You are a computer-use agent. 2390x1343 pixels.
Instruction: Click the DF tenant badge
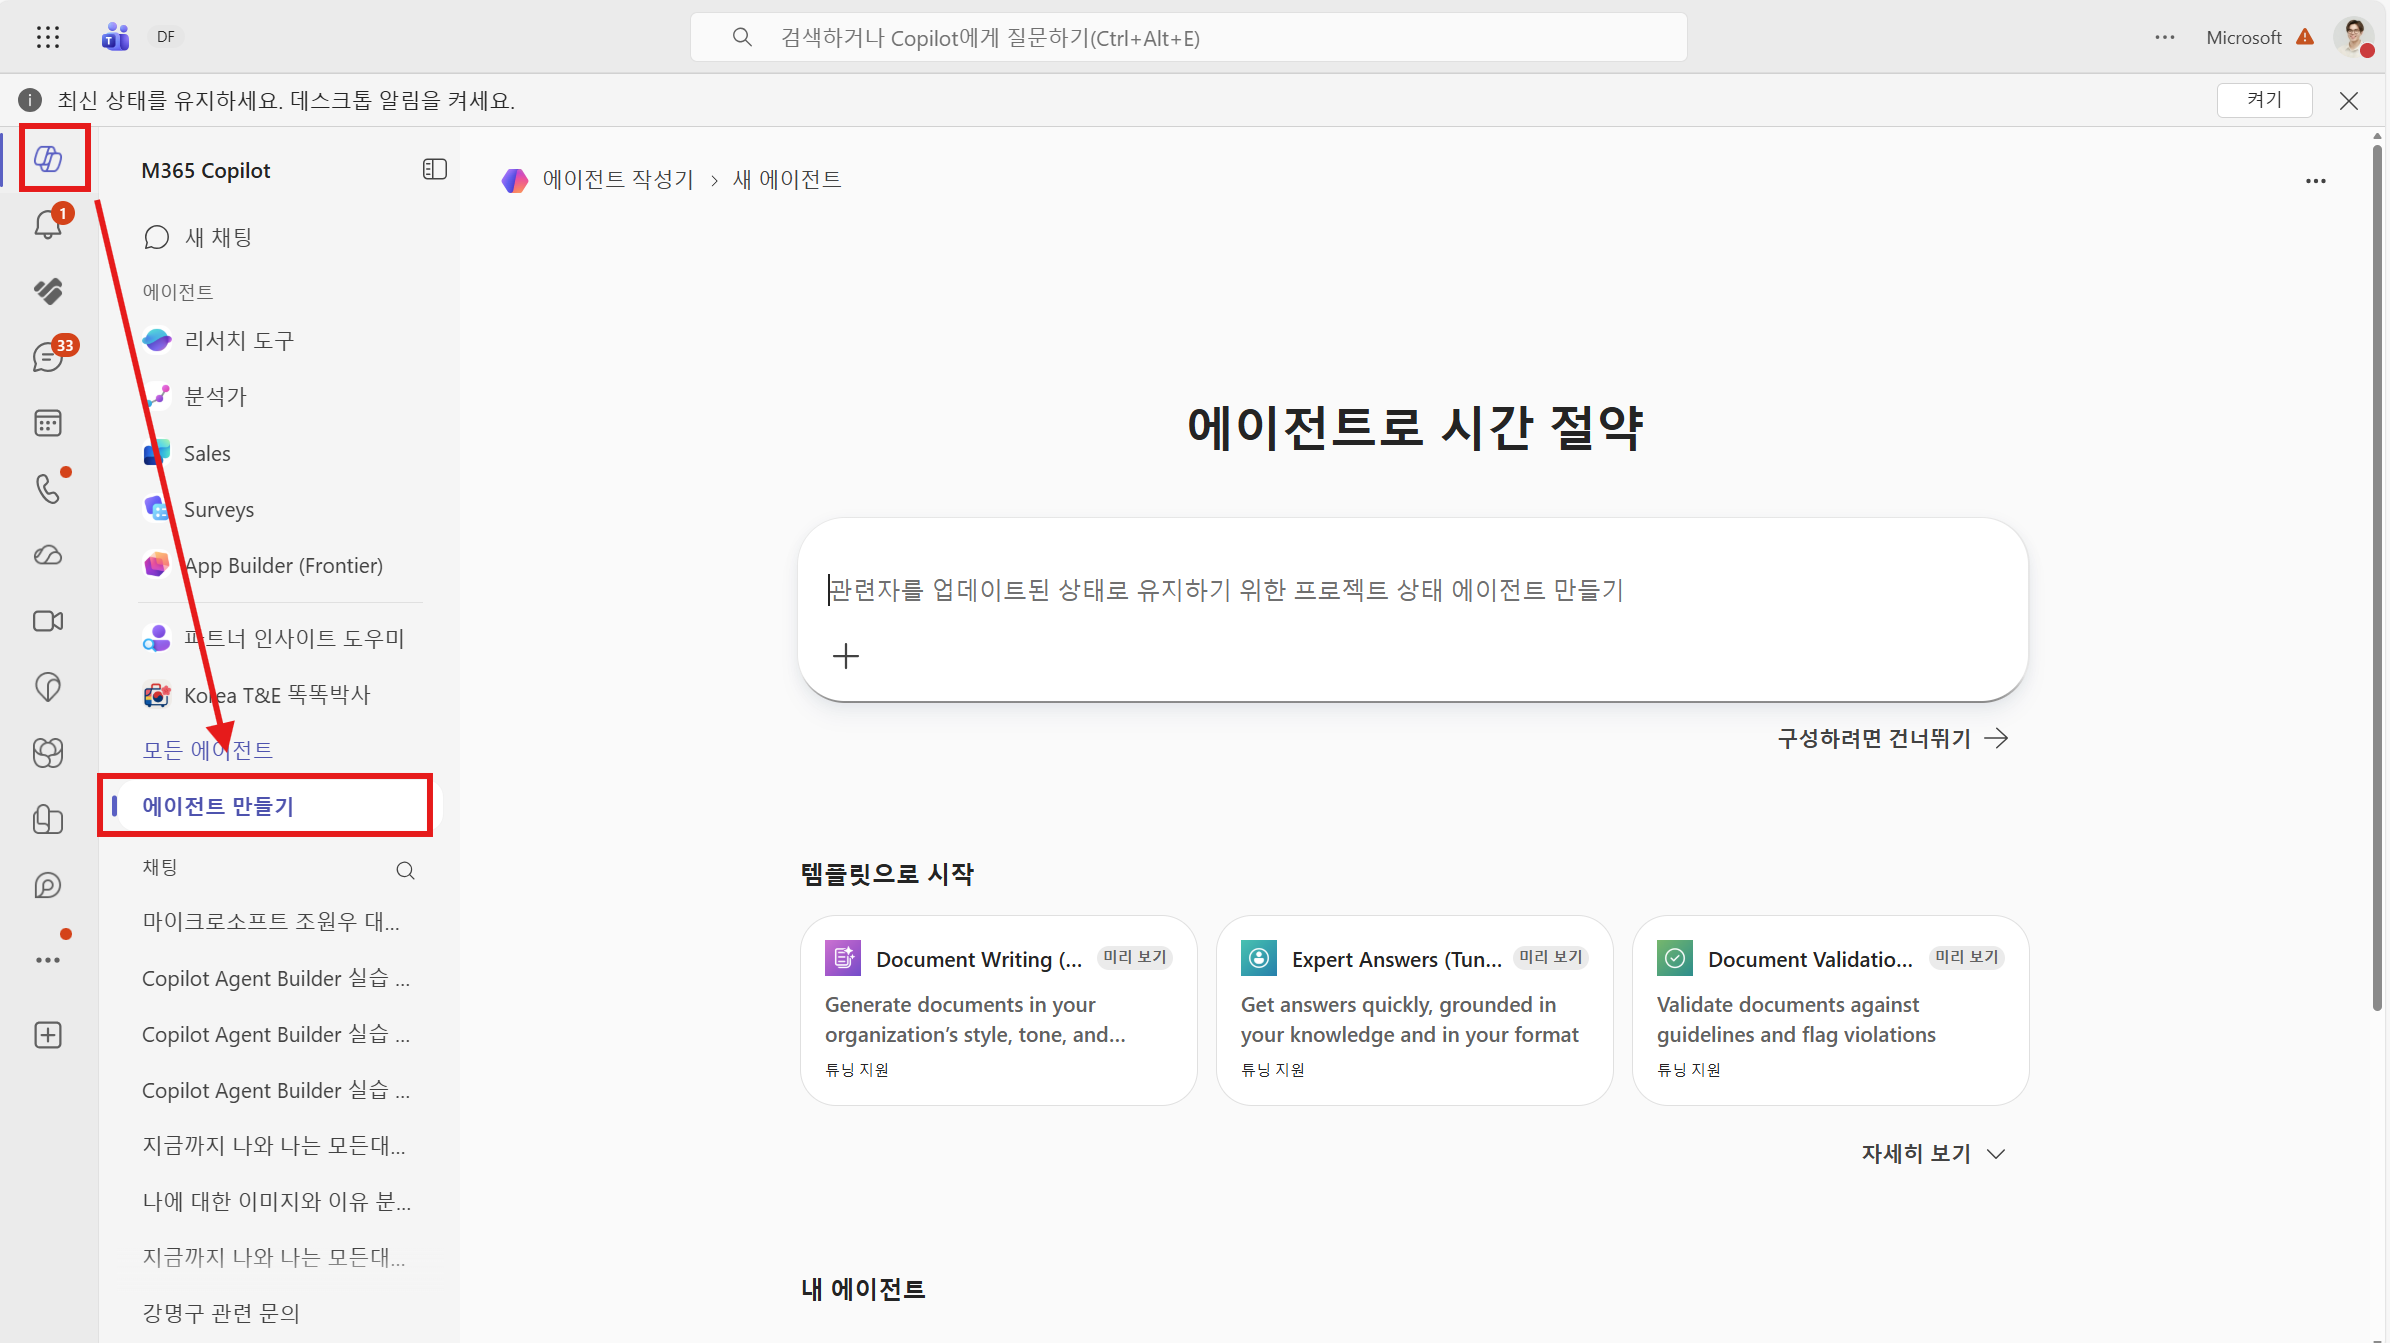pyautogui.click(x=166, y=37)
